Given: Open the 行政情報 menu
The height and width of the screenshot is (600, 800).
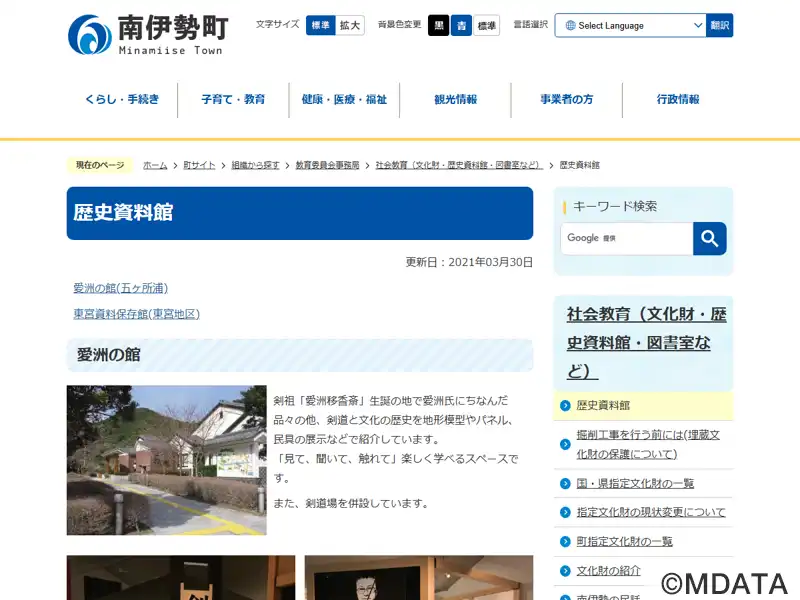Looking at the screenshot, I should click(677, 100).
